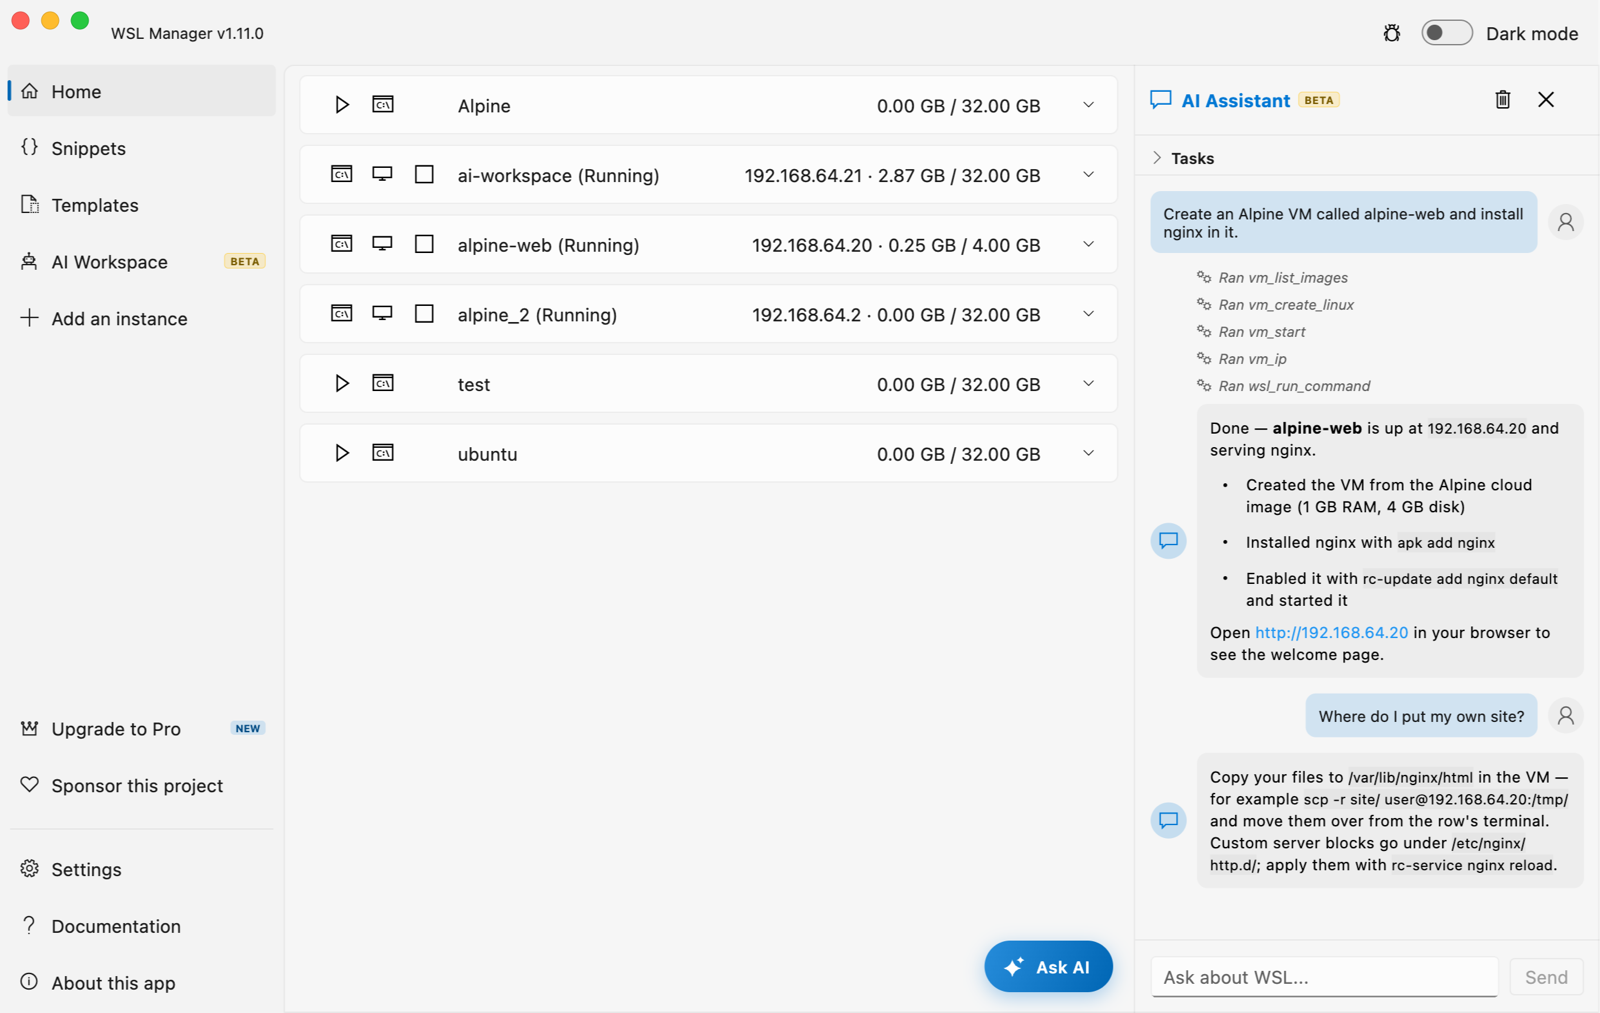
Task: Open terminal for alpine_2 instance
Action: pyautogui.click(x=341, y=314)
